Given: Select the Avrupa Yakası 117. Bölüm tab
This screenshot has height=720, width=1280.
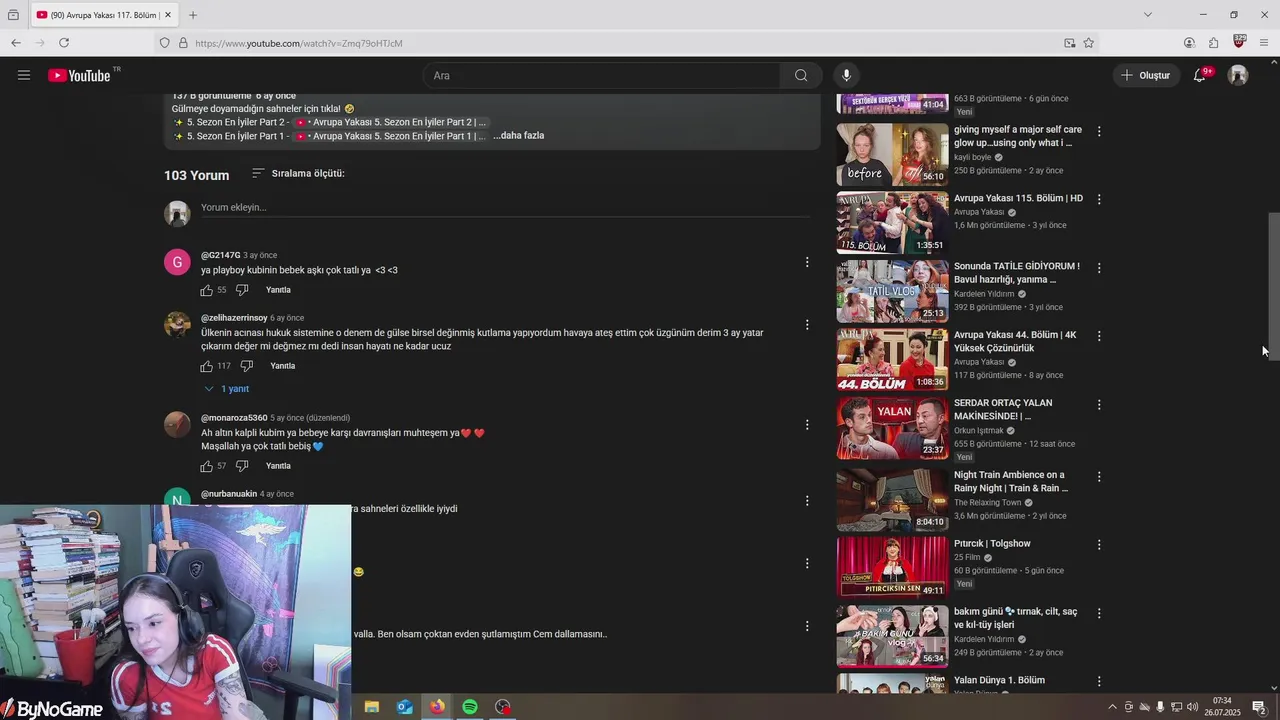Looking at the screenshot, I should pos(104,15).
